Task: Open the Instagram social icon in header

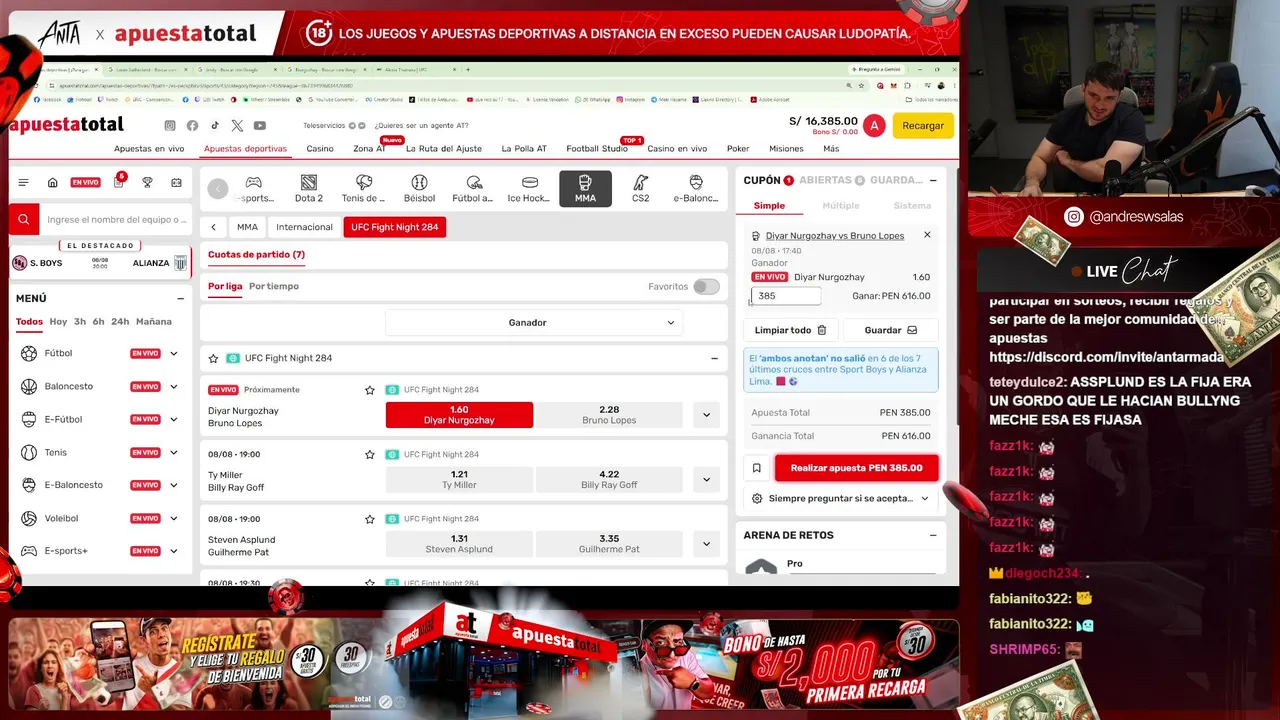Action: click(x=170, y=125)
